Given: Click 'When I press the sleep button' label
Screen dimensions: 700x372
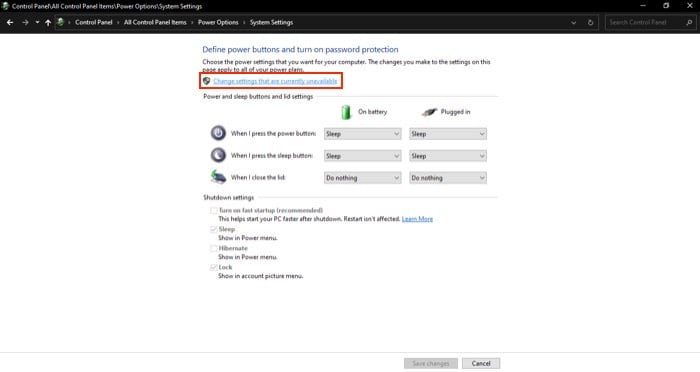Looking at the screenshot, I should [271, 155].
